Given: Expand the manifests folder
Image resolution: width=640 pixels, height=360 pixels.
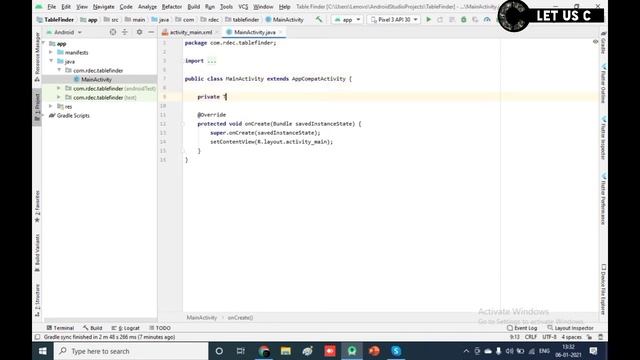Looking at the screenshot, I should [x=51, y=52].
